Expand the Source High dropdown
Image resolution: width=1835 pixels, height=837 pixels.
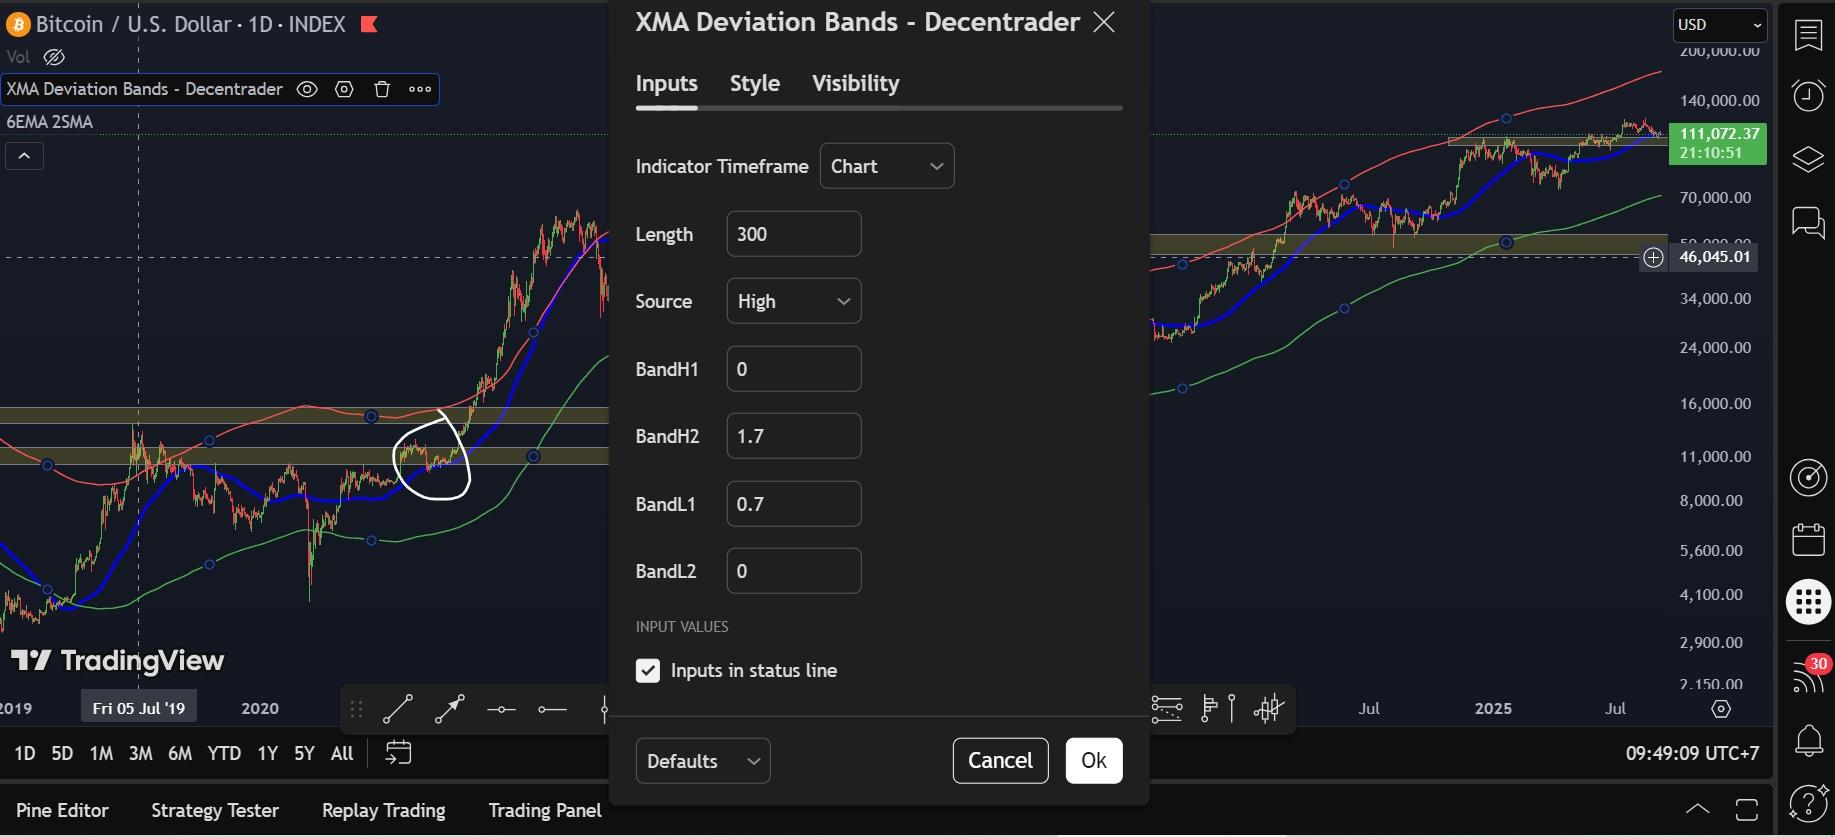[x=793, y=301]
